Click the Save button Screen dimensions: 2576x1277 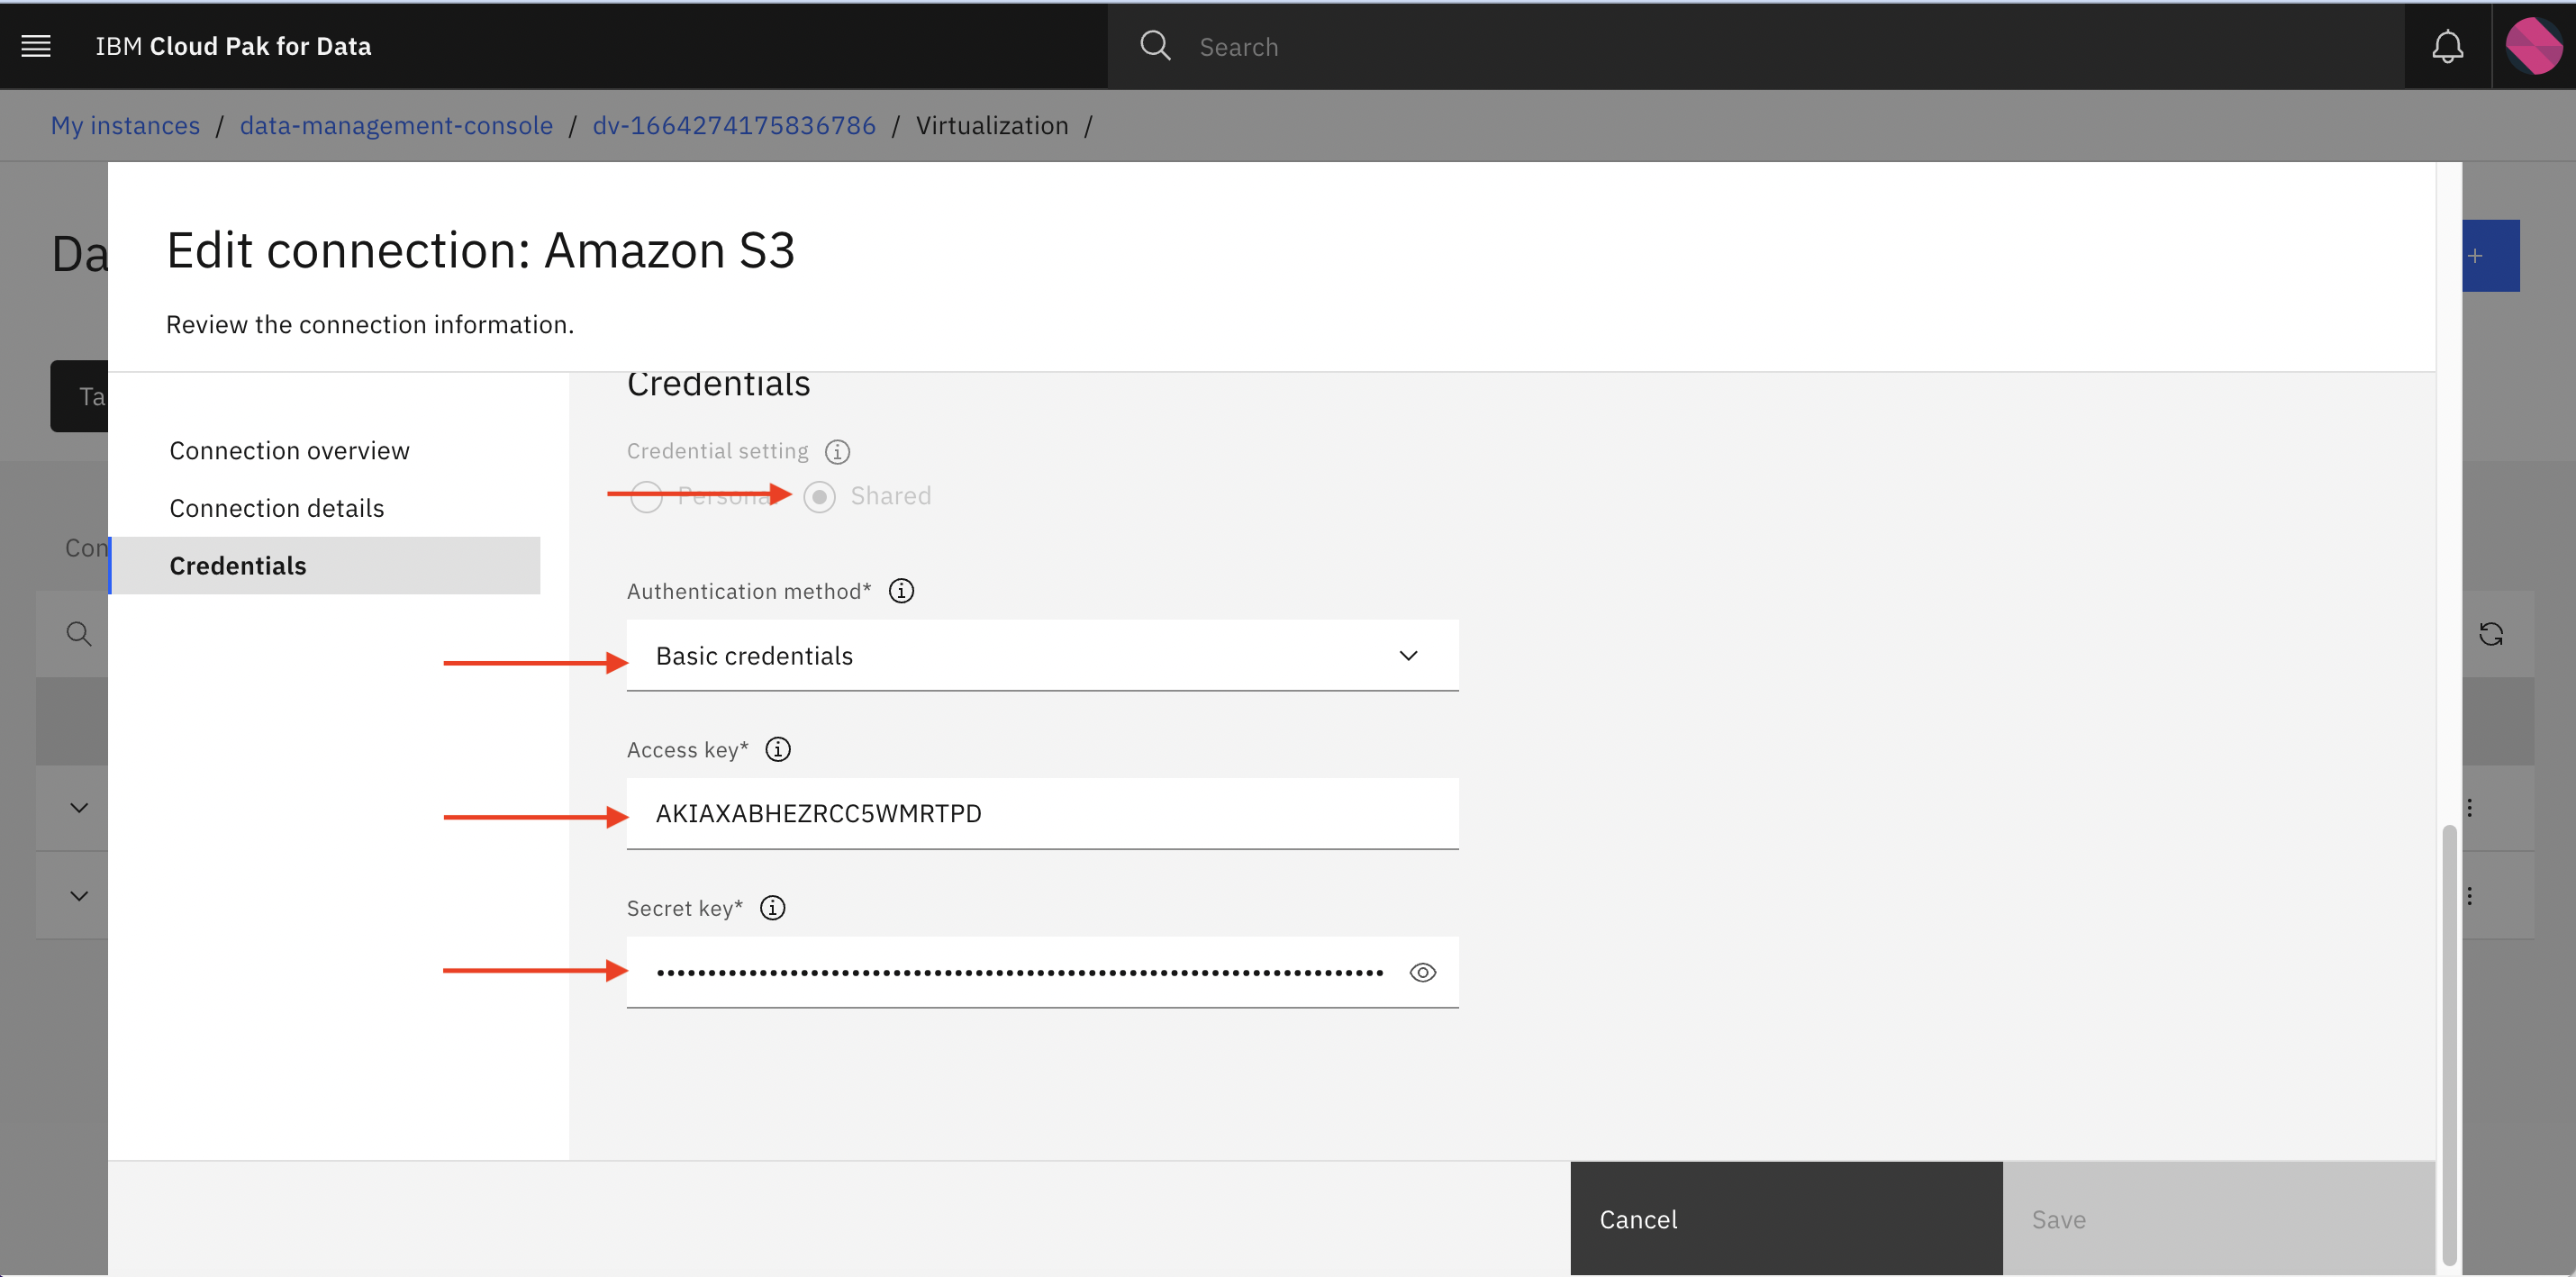click(x=2218, y=1219)
